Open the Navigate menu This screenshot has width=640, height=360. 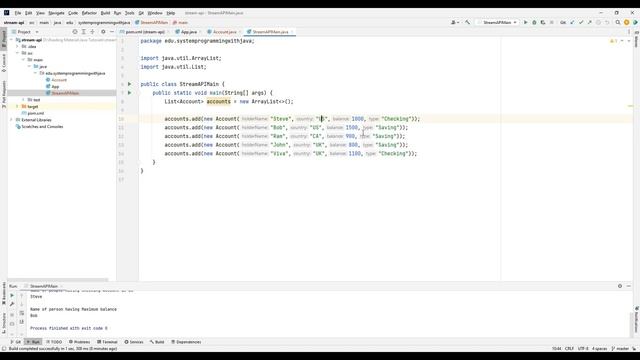(56, 13)
